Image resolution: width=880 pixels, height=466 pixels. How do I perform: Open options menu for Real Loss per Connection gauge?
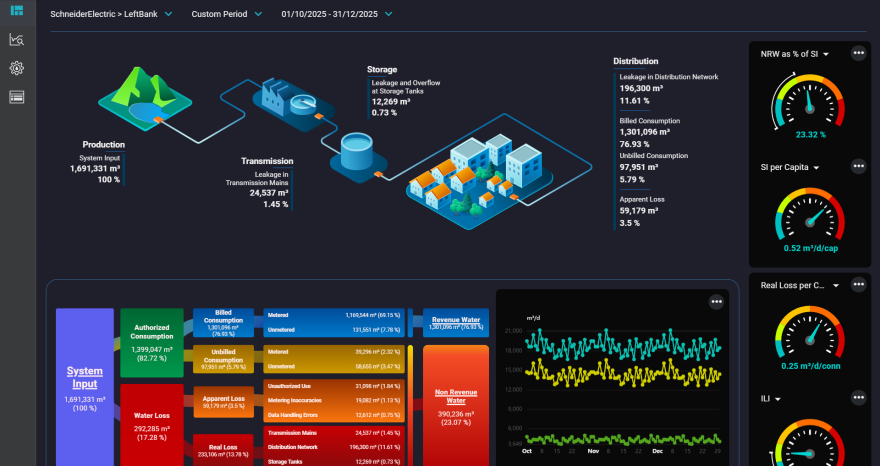point(859,285)
